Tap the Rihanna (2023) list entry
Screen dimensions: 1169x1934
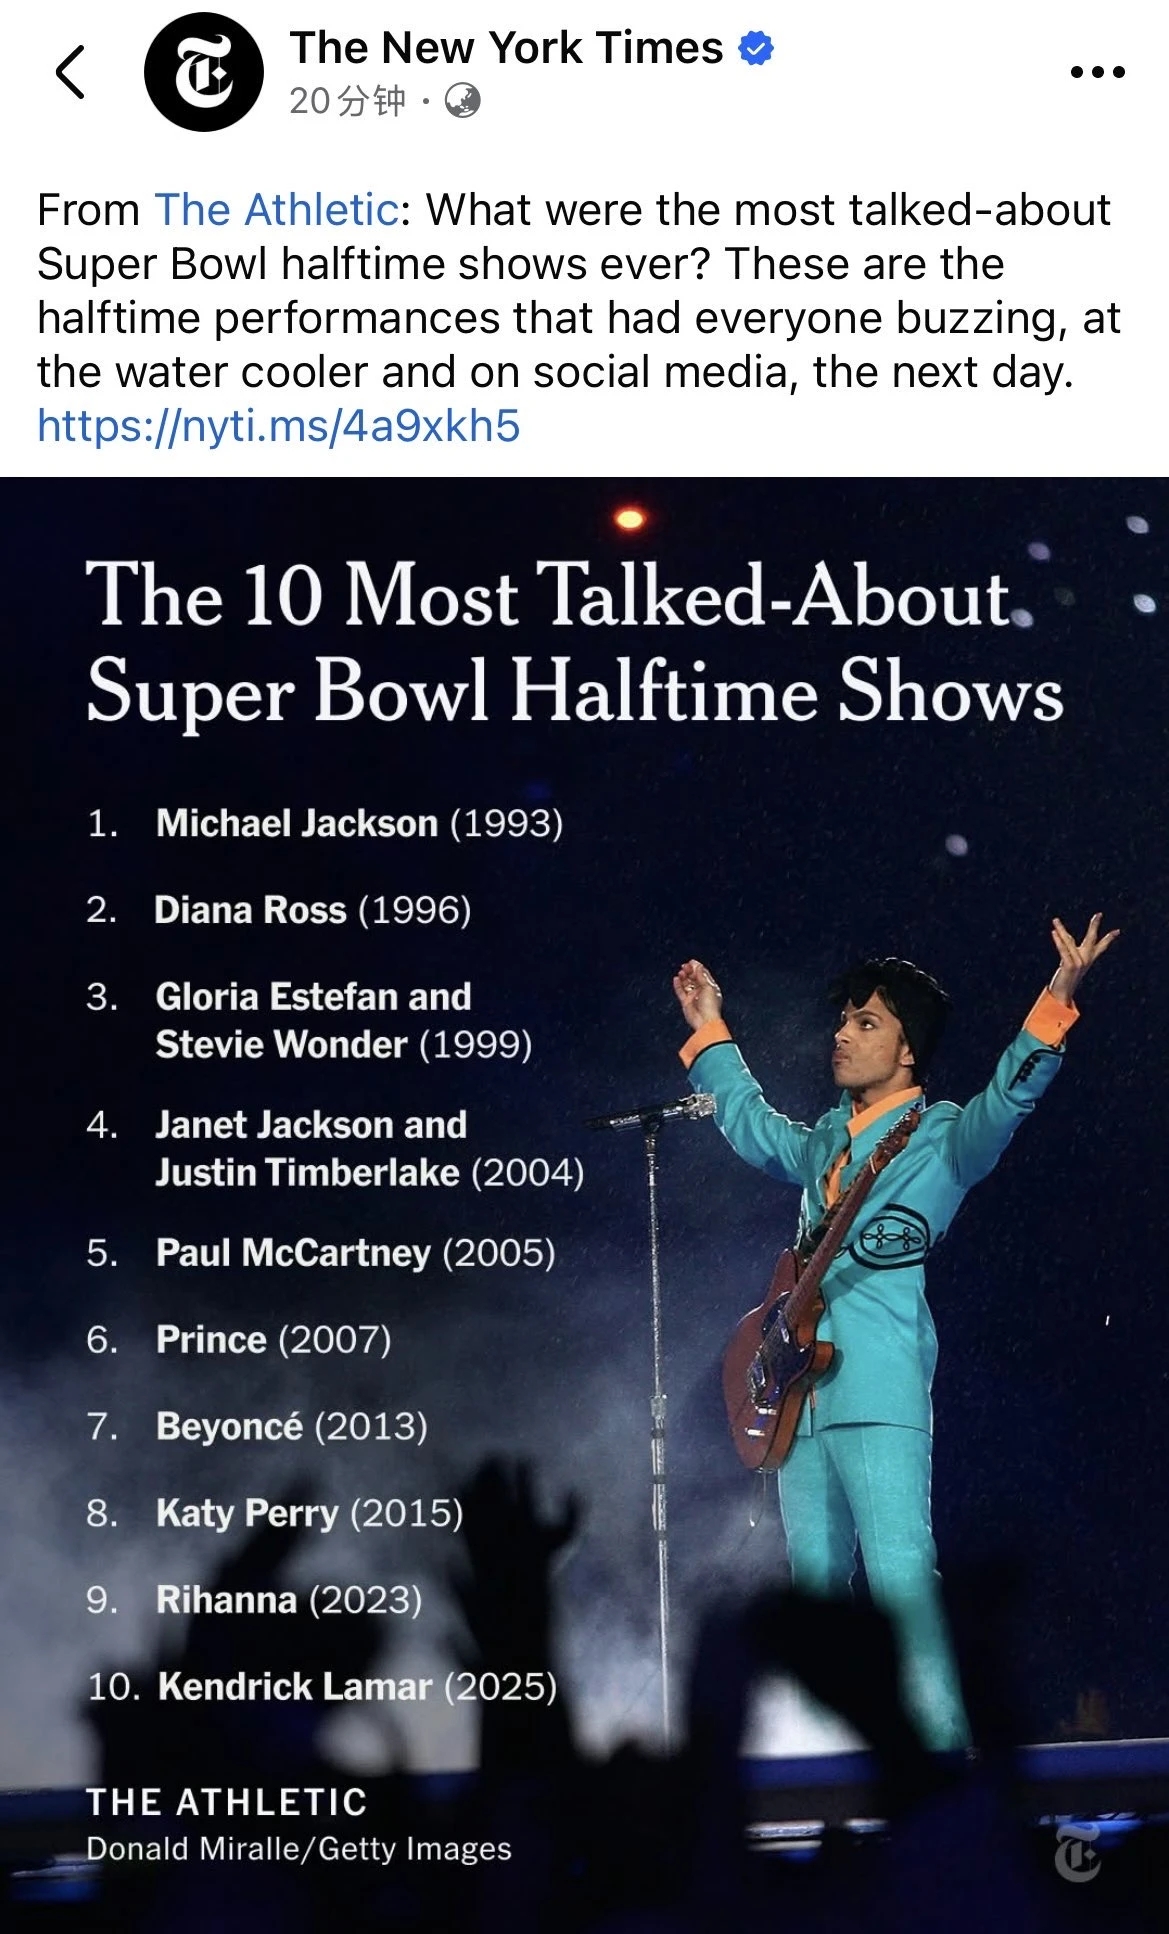(x=288, y=1599)
